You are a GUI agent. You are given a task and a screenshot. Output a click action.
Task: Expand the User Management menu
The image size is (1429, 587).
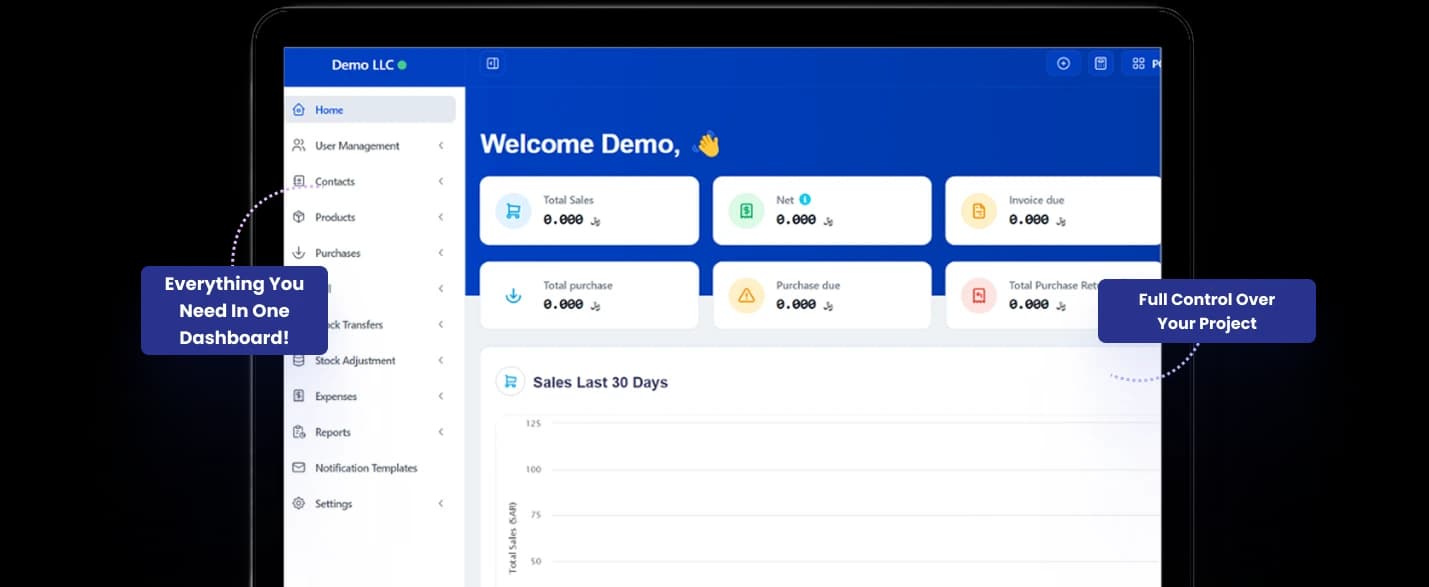(x=357, y=146)
